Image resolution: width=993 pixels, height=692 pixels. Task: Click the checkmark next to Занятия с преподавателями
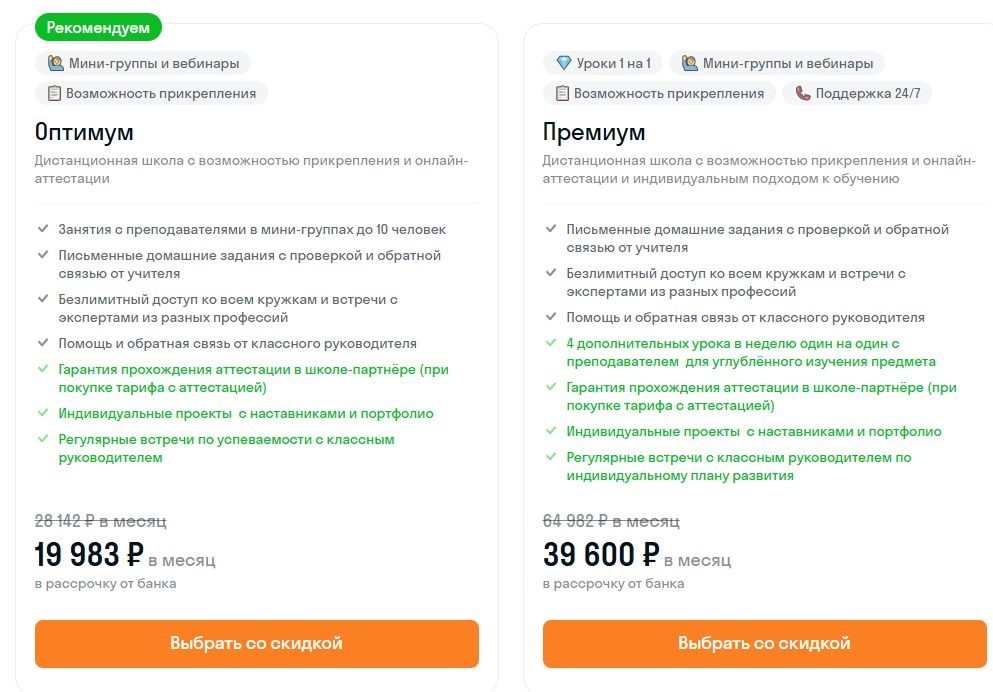tap(41, 227)
